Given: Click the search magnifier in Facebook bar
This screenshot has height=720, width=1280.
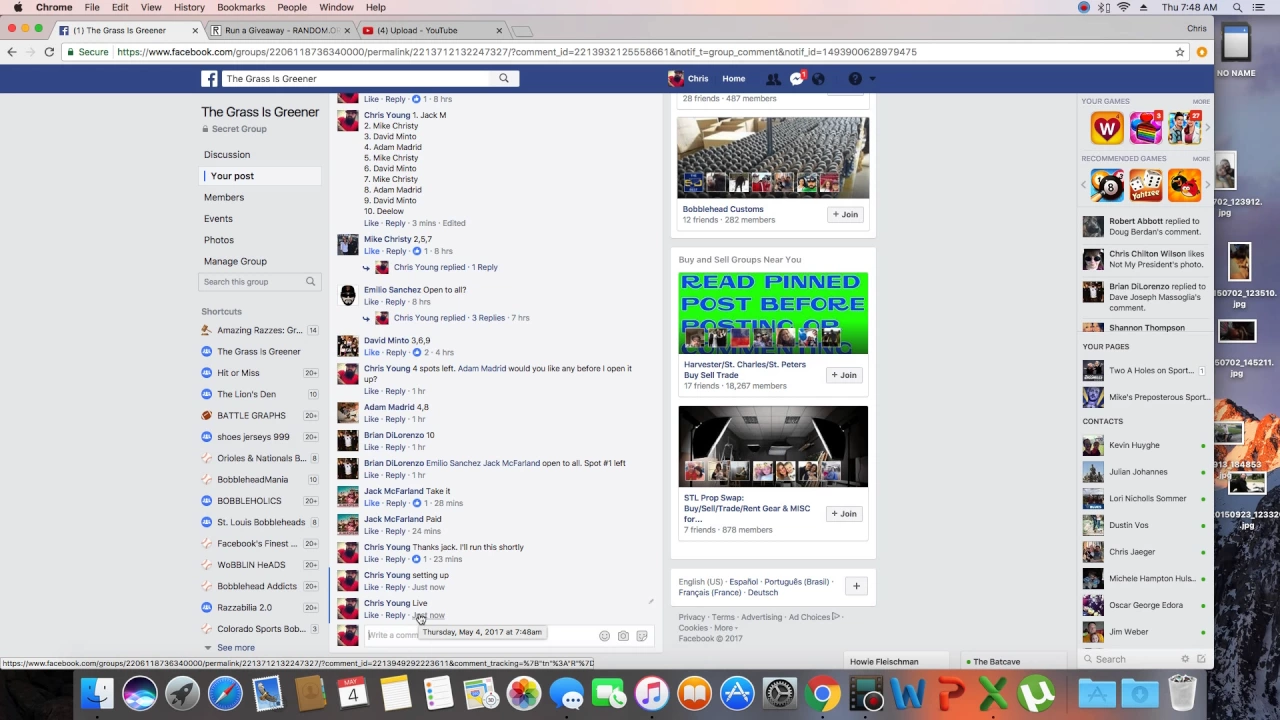Looking at the screenshot, I should point(504,78).
